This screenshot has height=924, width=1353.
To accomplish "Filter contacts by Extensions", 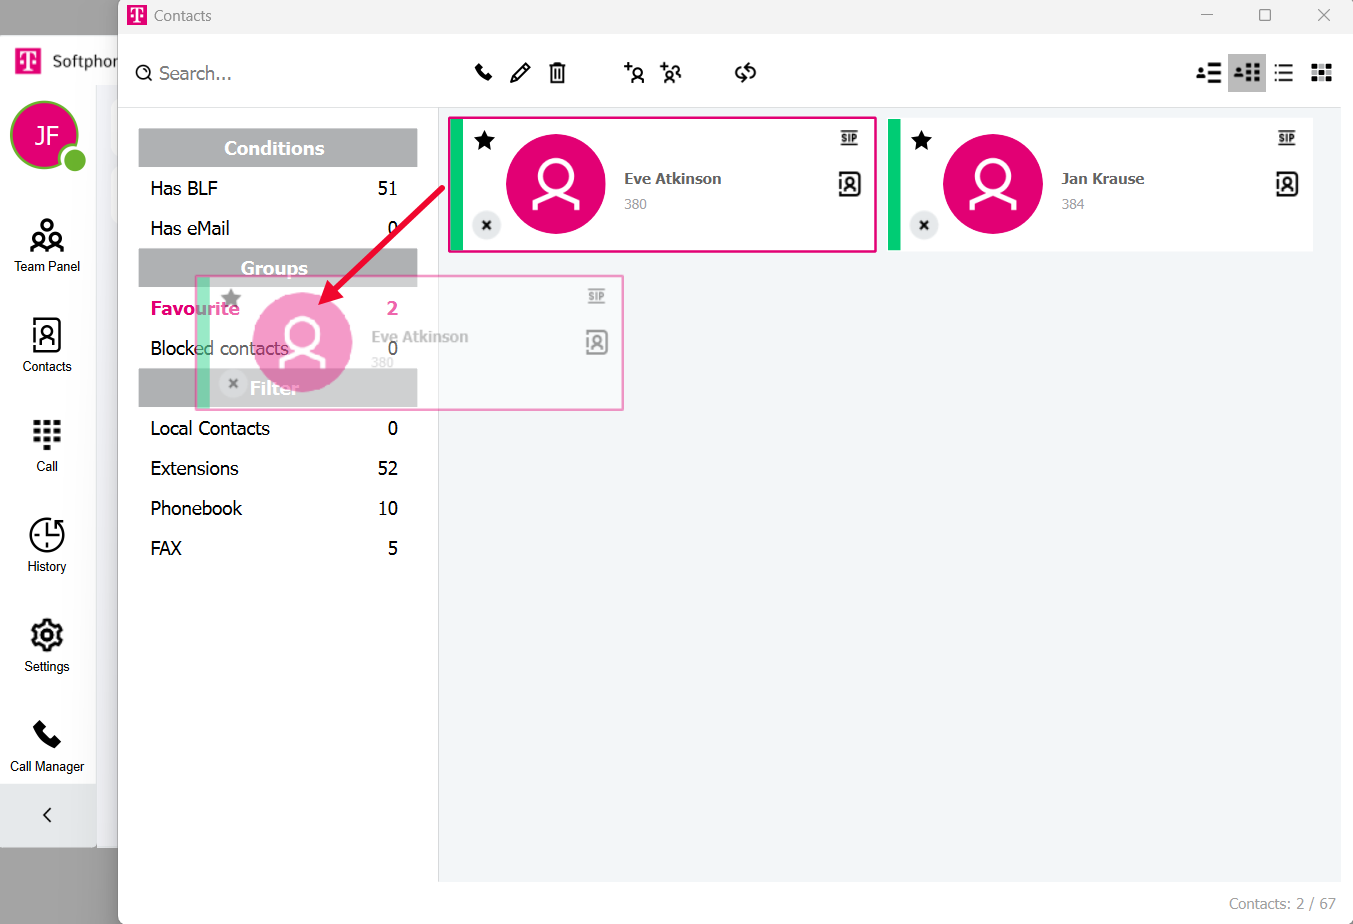I will 195,468.
